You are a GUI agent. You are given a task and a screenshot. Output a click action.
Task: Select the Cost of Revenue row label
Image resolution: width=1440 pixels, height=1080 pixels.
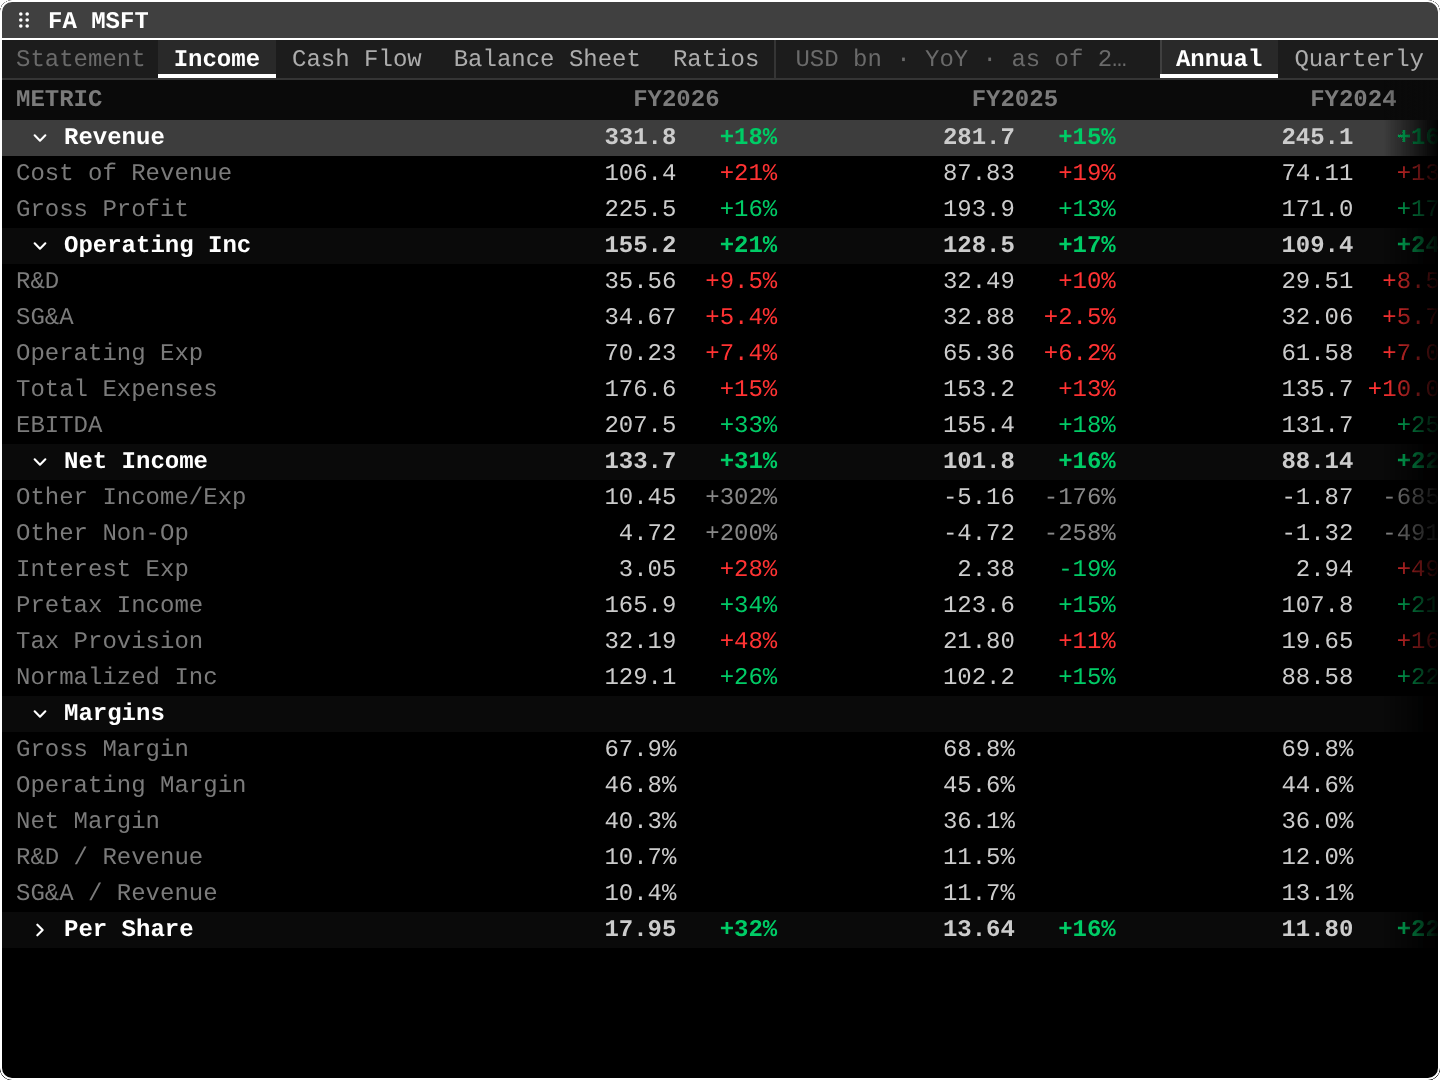(x=124, y=173)
